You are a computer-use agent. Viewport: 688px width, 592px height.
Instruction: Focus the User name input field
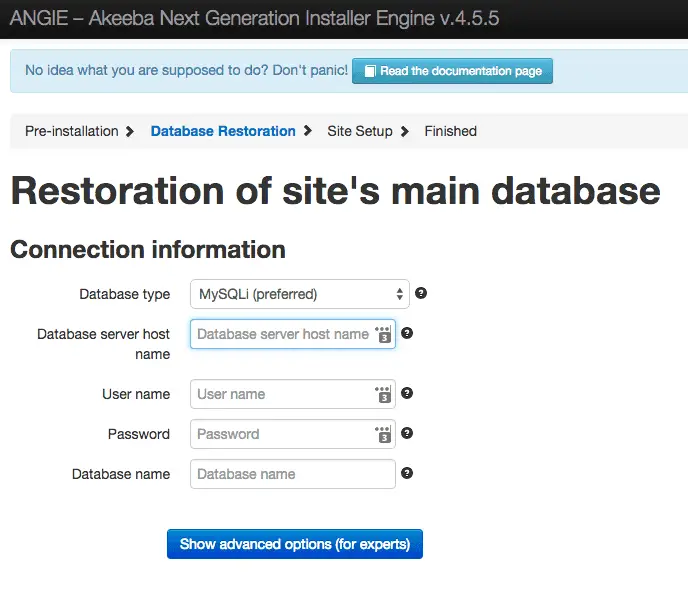pos(293,394)
